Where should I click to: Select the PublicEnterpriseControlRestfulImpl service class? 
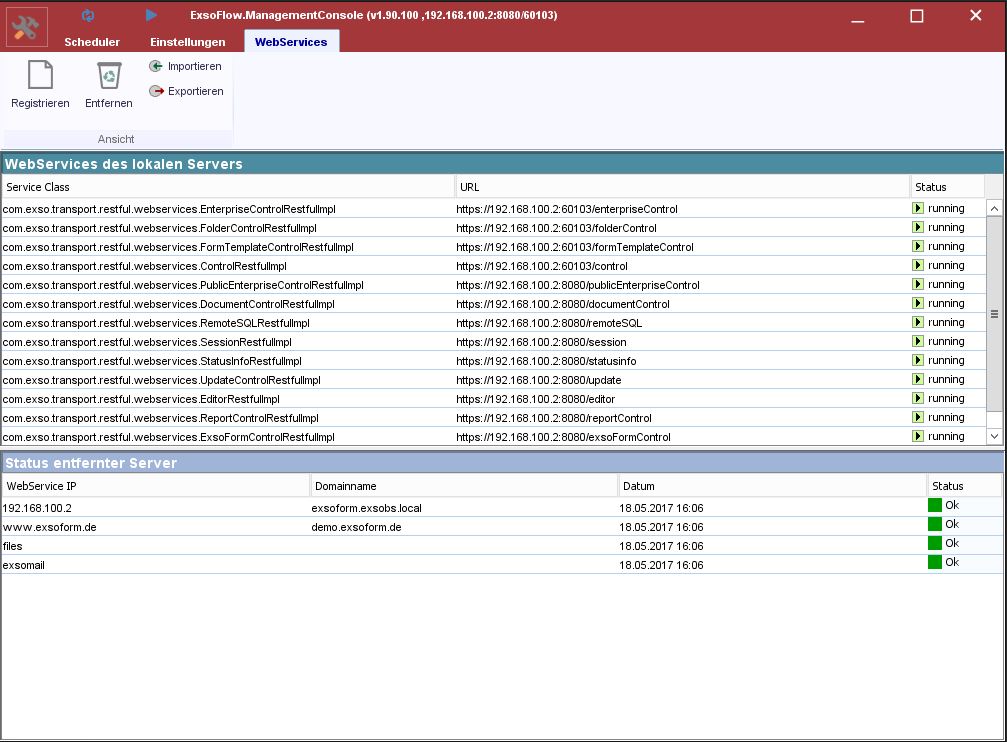click(183, 285)
